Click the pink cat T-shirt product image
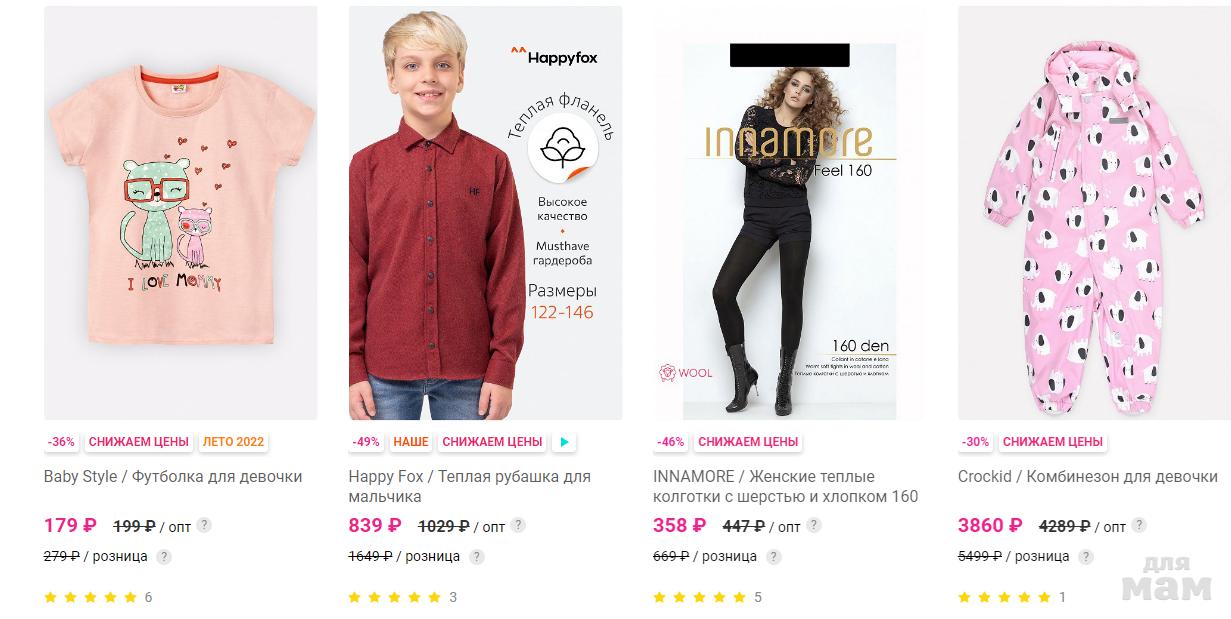The image size is (1231, 619). coord(181,213)
